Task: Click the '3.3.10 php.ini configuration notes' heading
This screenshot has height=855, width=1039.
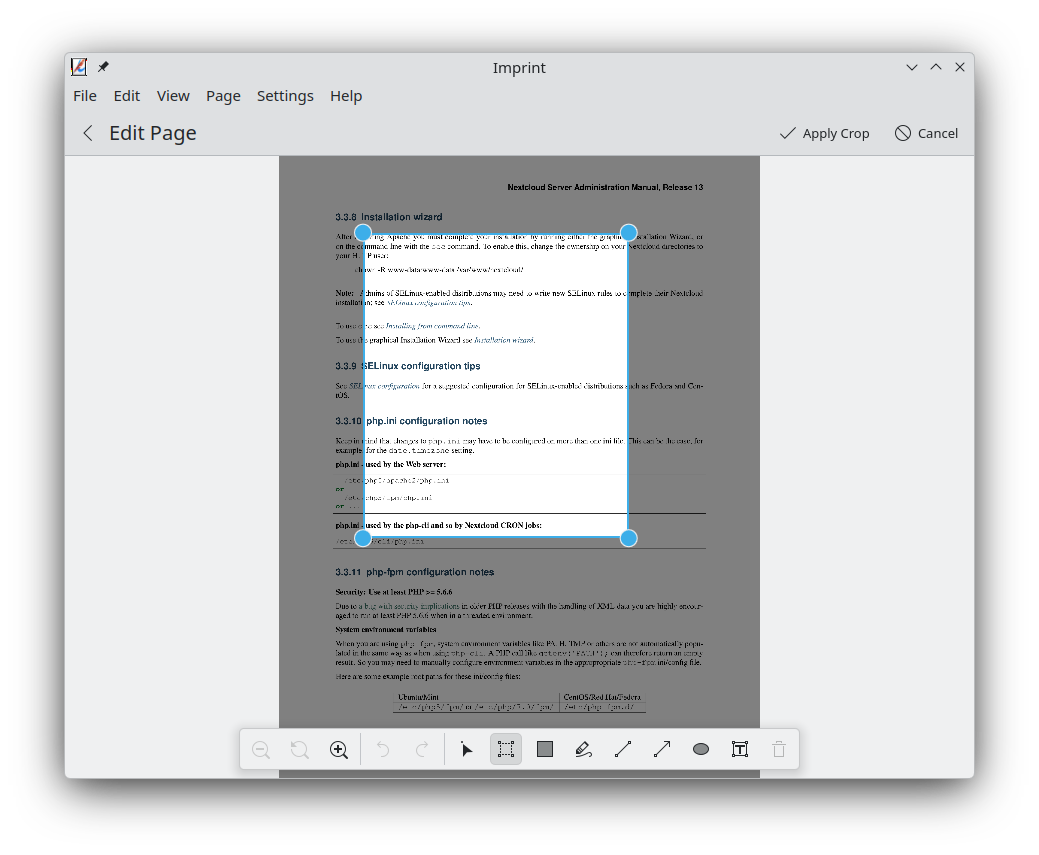Action: coord(411,421)
